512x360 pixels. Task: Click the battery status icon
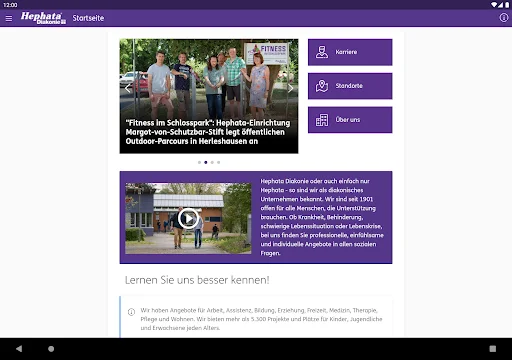[x=507, y=5]
